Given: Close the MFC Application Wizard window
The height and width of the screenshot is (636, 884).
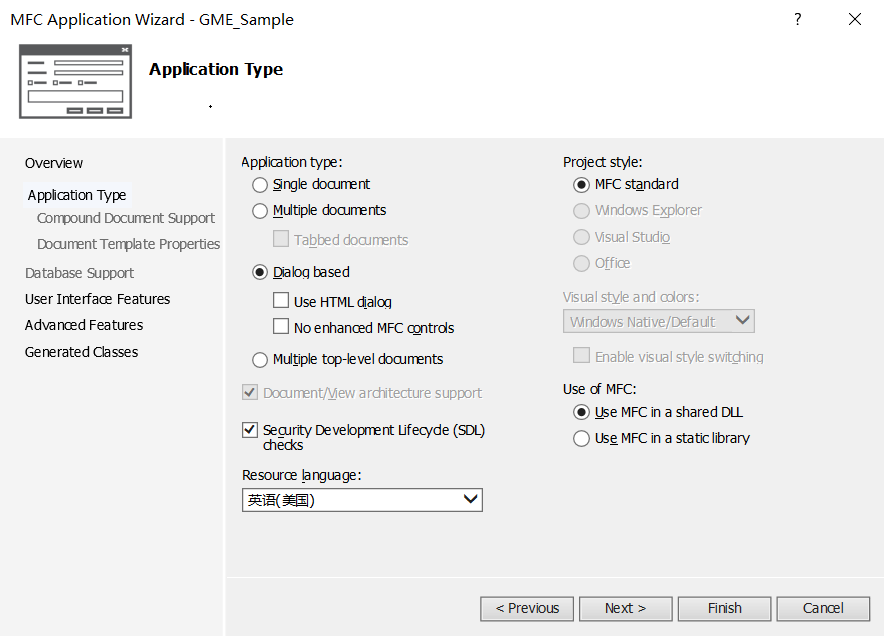Looking at the screenshot, I should (855, 19).
